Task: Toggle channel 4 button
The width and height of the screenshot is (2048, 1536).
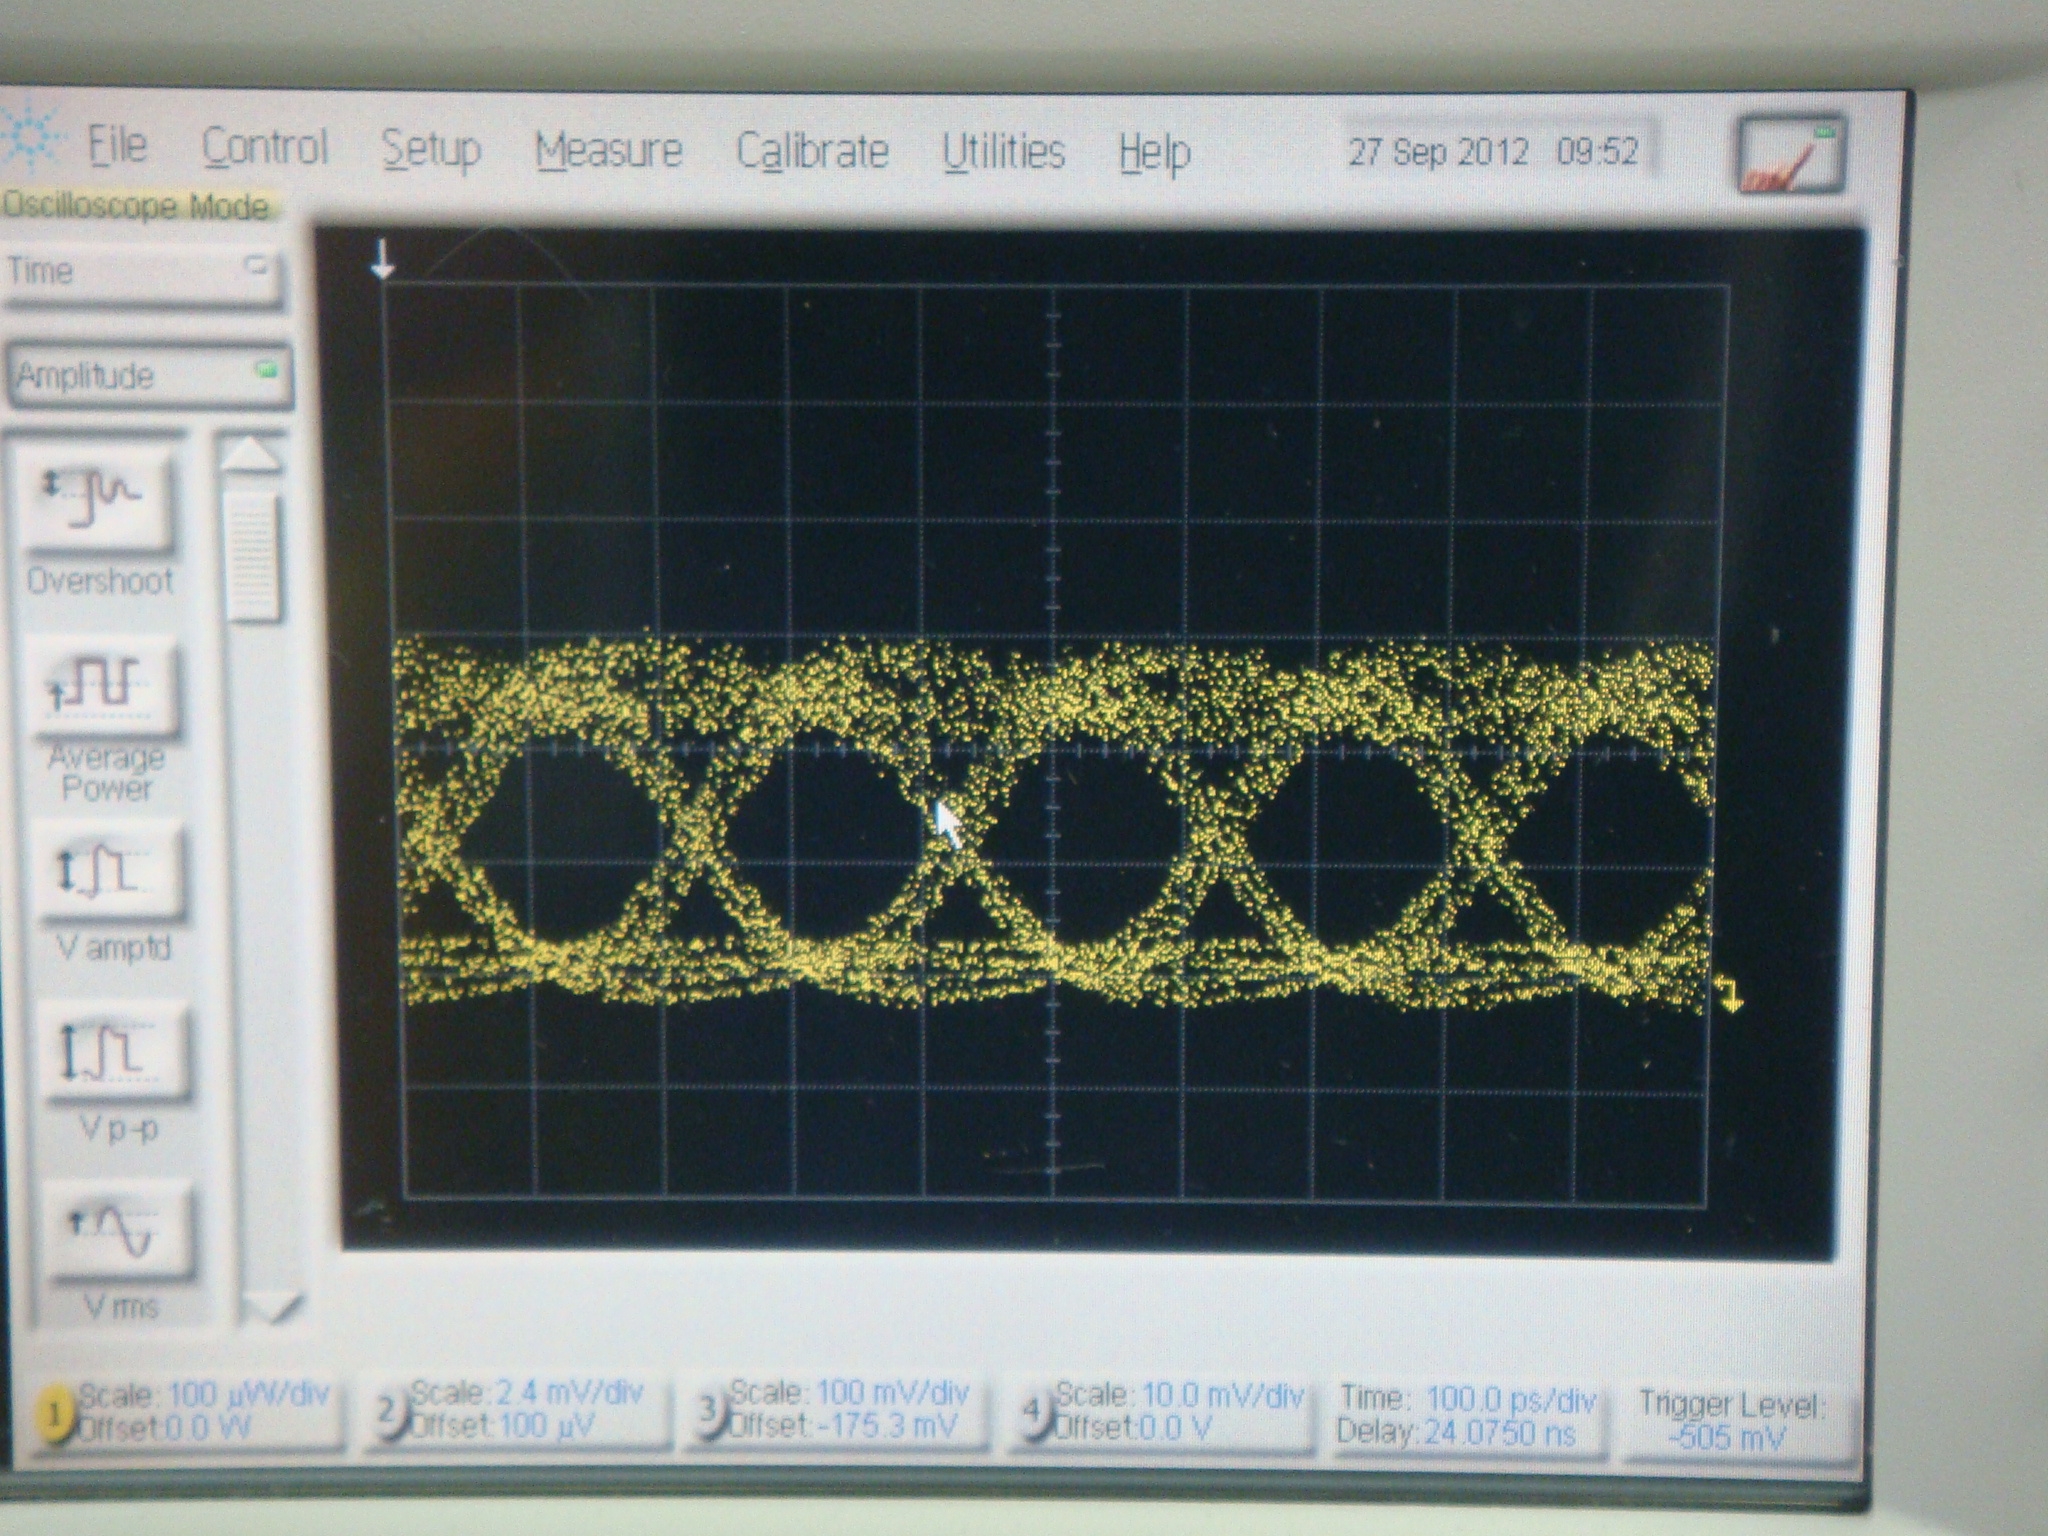Action: (x=1035, y=1411)
